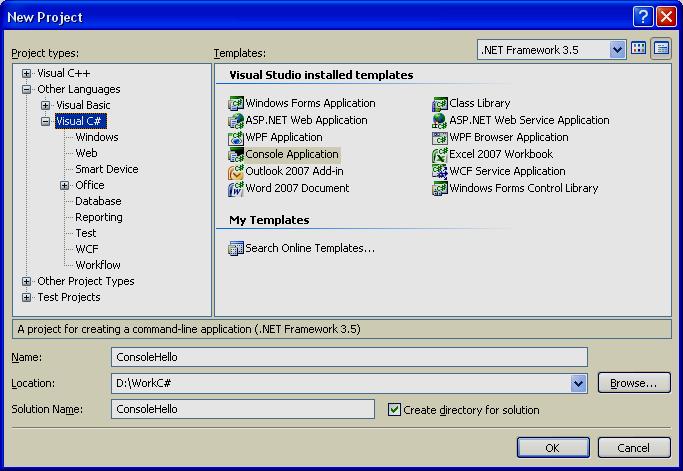Open the .NET Framework version dropdown

pos(617,50)
